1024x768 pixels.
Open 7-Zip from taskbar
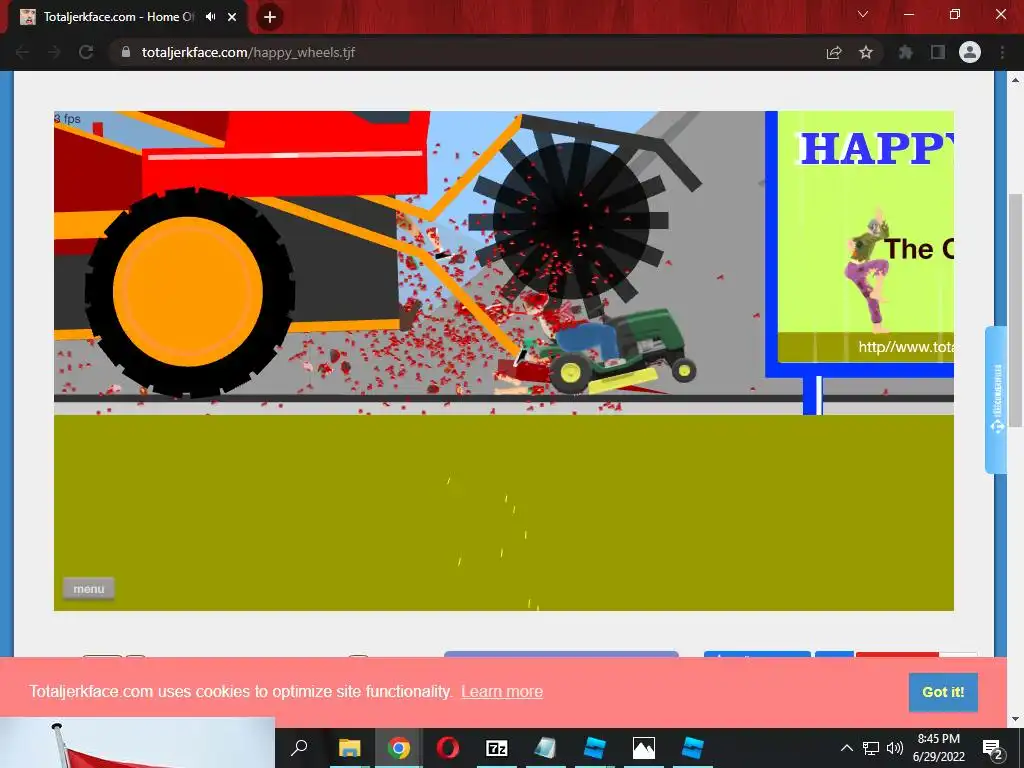coord(496,748)
